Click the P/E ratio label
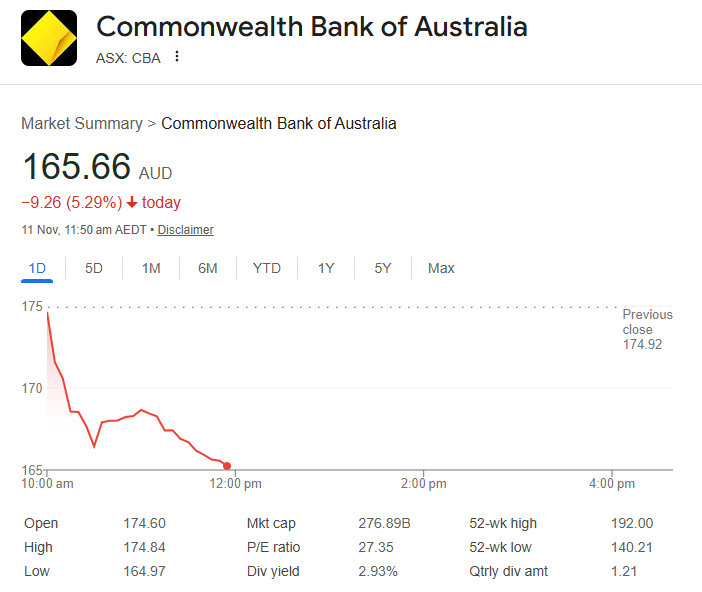Viewport: 702px width, 592px height. [273, 547]
